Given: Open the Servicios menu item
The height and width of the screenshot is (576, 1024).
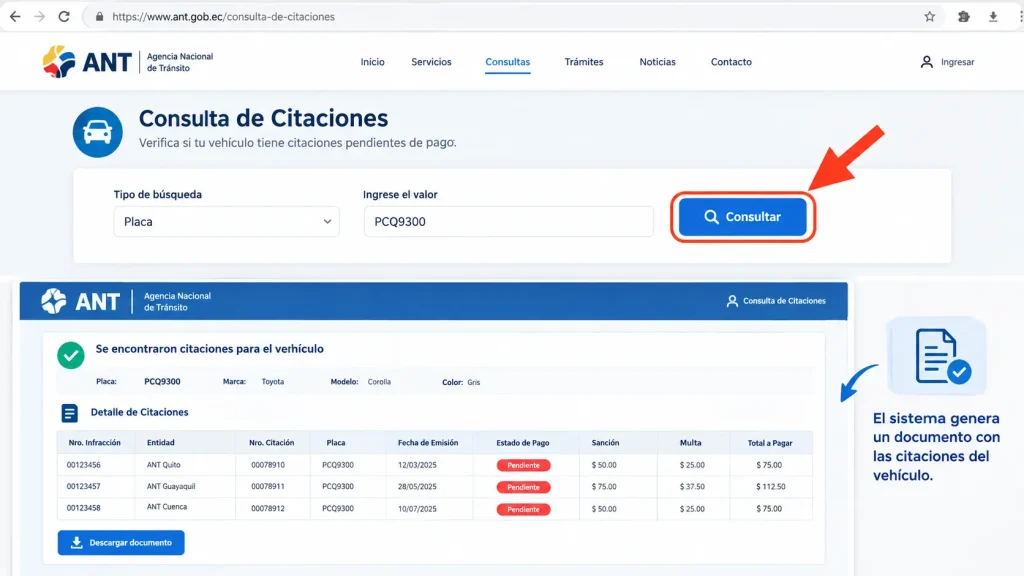Looking at the screenshot, I should [431, 62].
